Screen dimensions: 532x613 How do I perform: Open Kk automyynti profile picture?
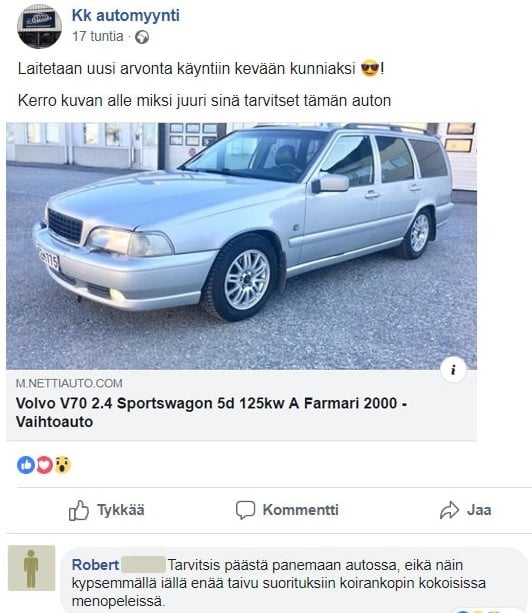coord(39,27)
